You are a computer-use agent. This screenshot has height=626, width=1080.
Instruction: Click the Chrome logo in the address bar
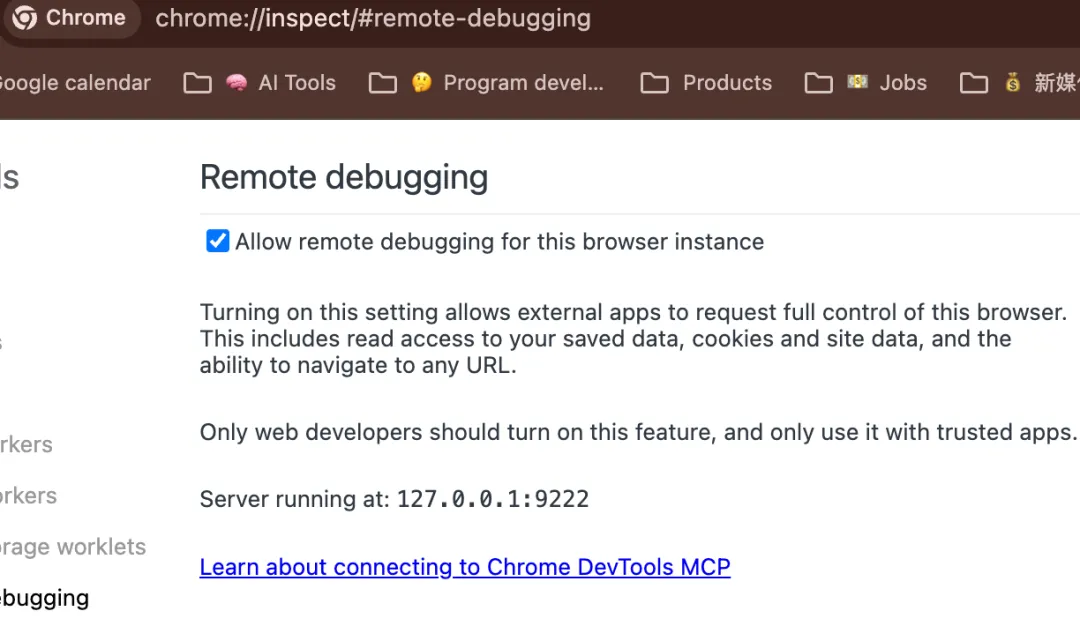tap(25, 18)
